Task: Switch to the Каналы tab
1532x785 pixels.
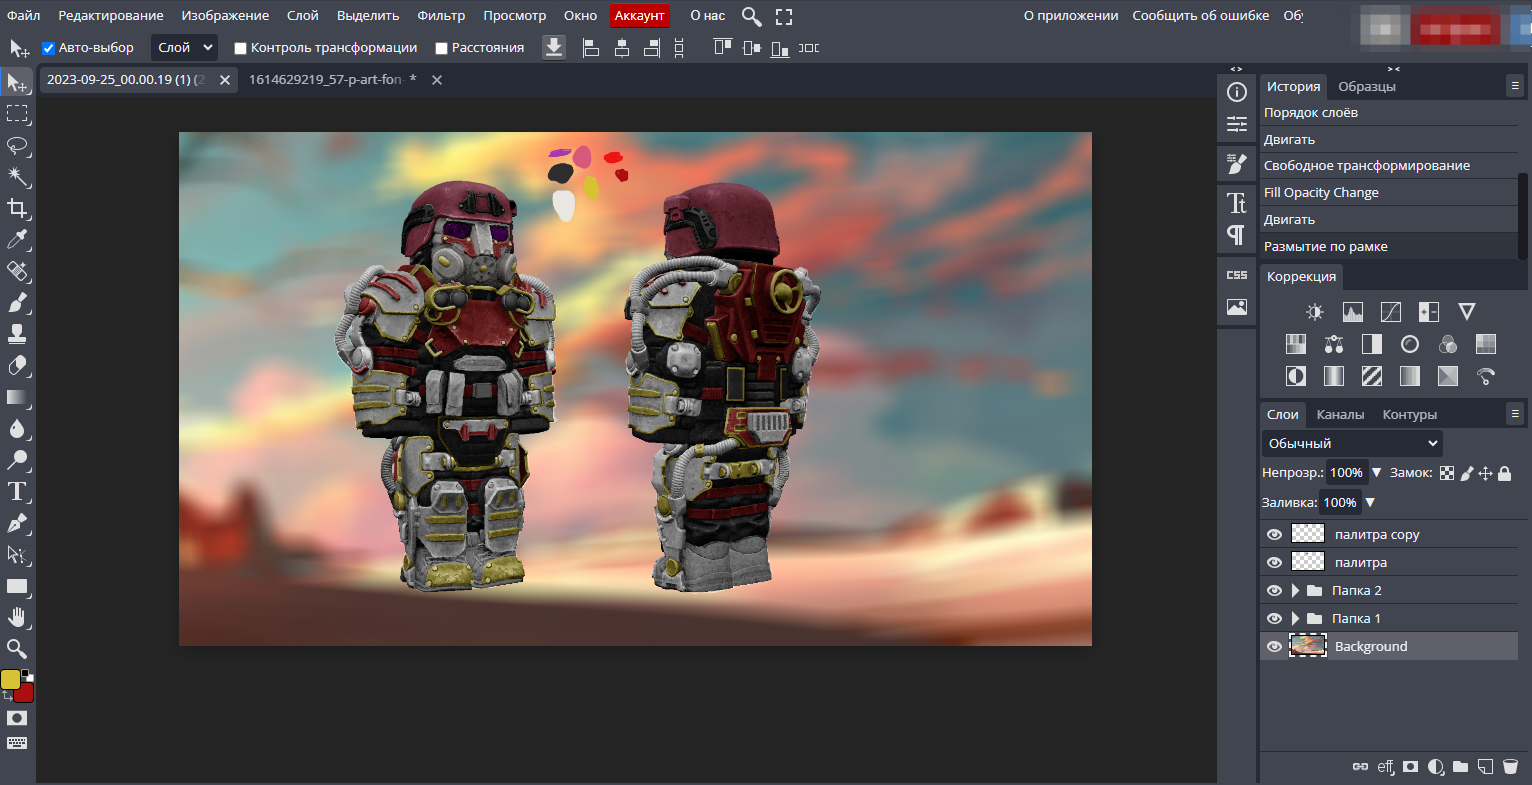Action: [x=1340, y=415]
